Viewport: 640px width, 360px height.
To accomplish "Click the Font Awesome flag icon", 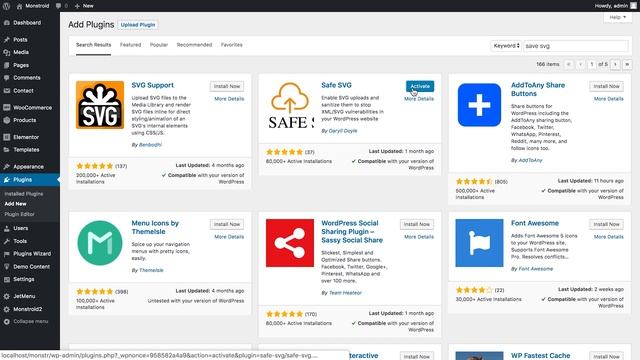I will (x=479, y=243).
